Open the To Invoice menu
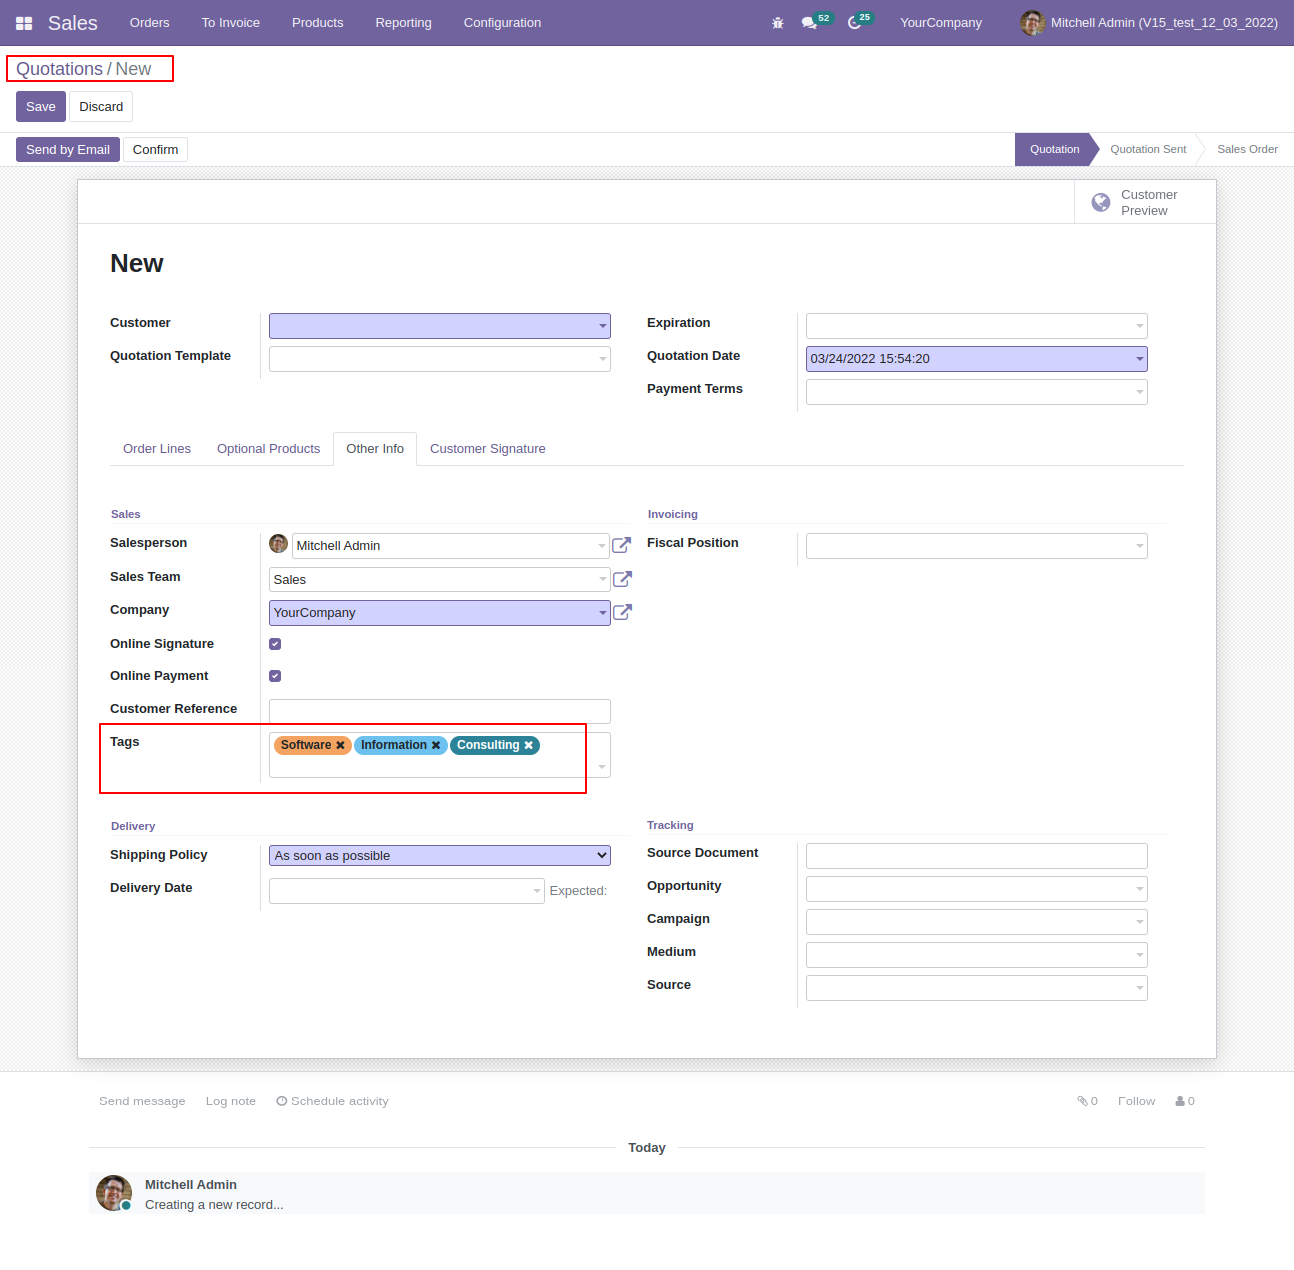Viewport: 1294px width, 1270px height. (231, 23)
